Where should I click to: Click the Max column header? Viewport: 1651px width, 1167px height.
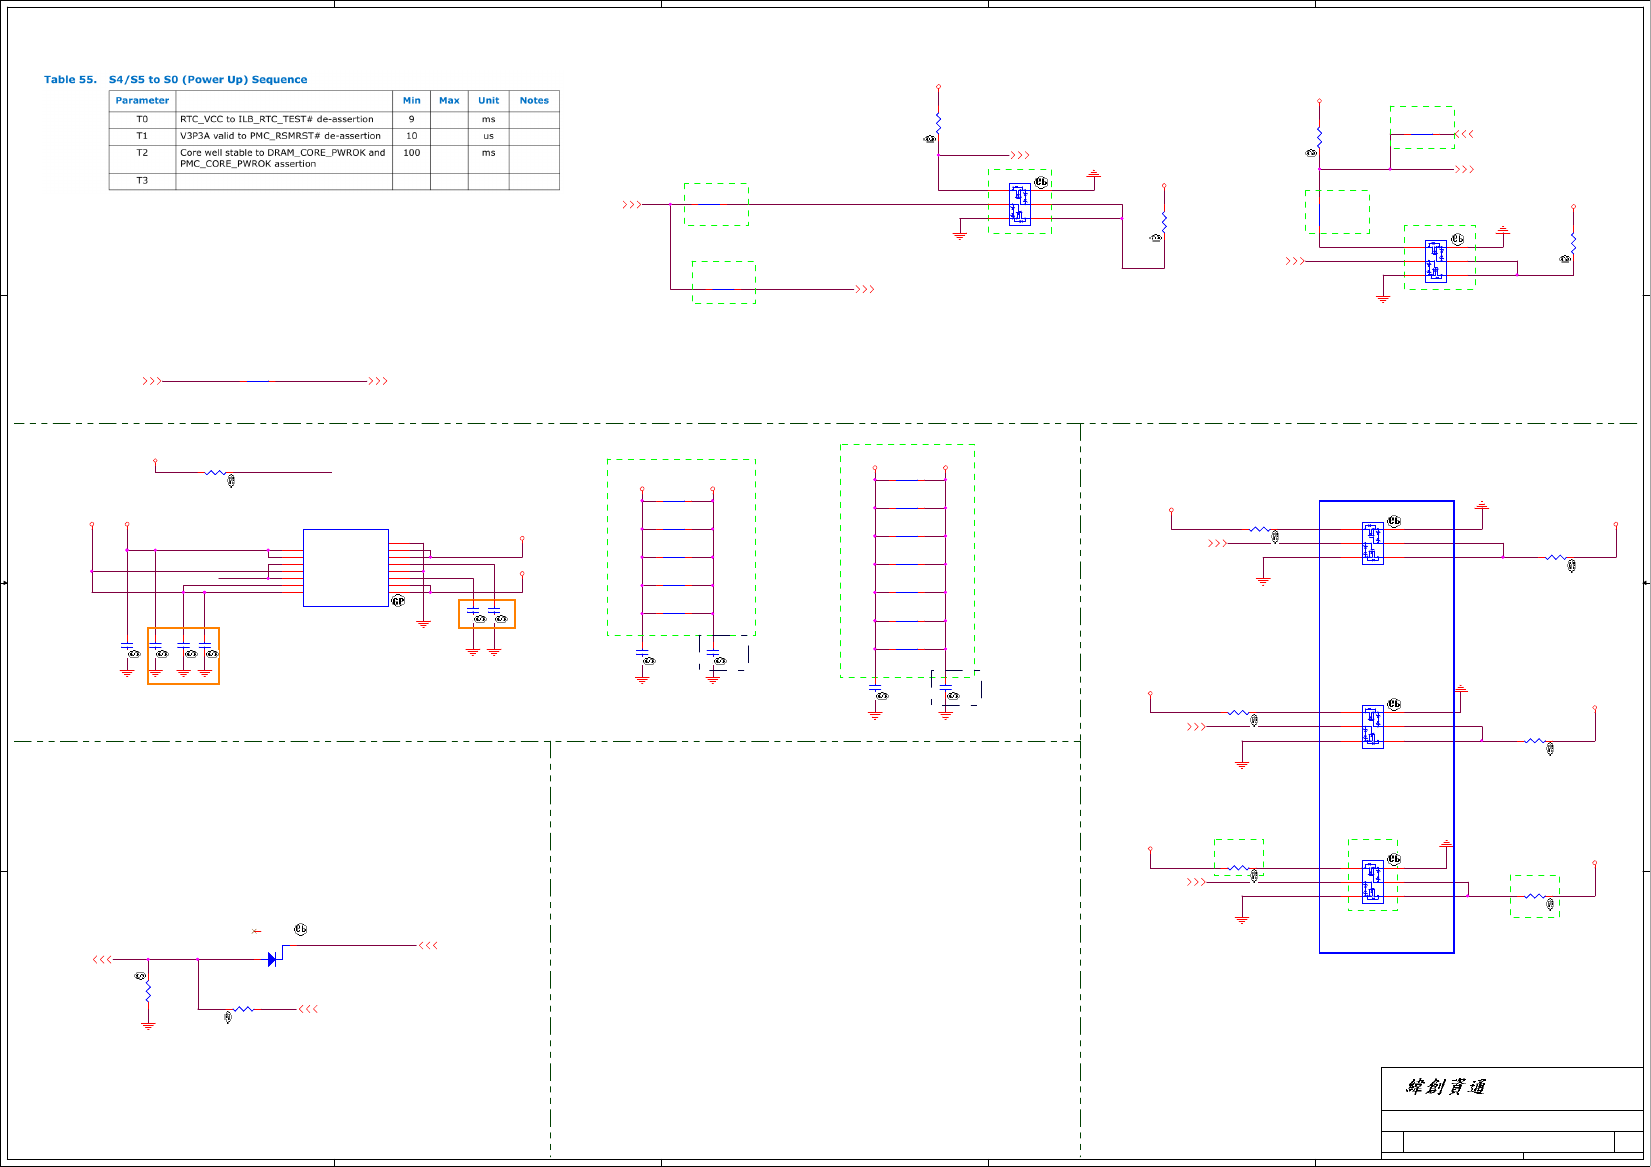[449, 101]
